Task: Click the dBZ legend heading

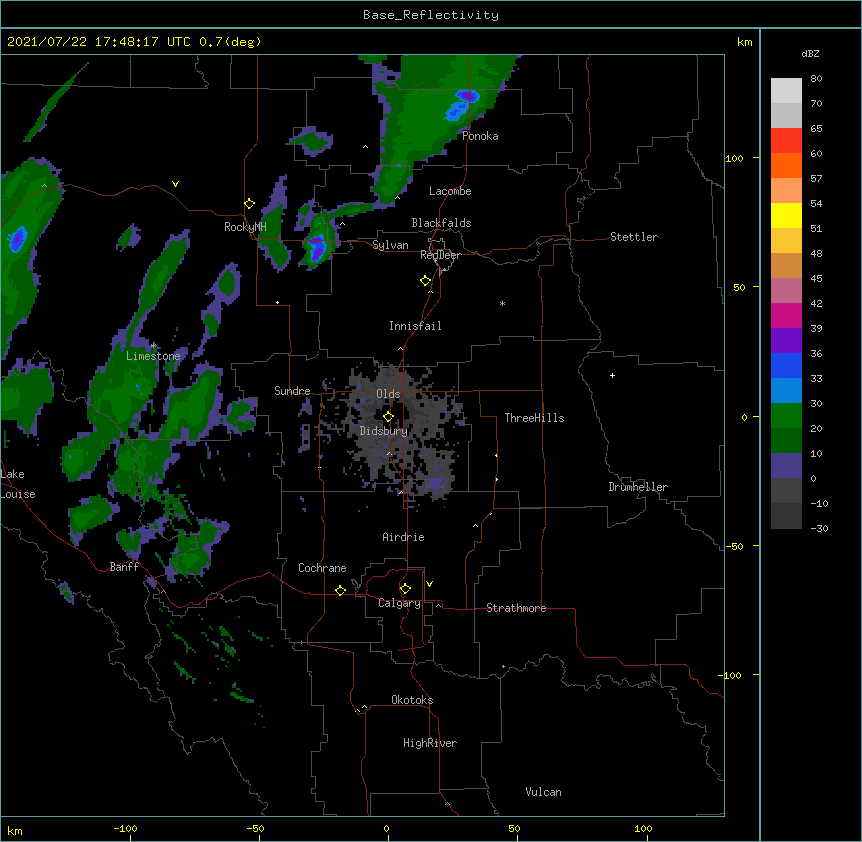Action: pos(810,53)
